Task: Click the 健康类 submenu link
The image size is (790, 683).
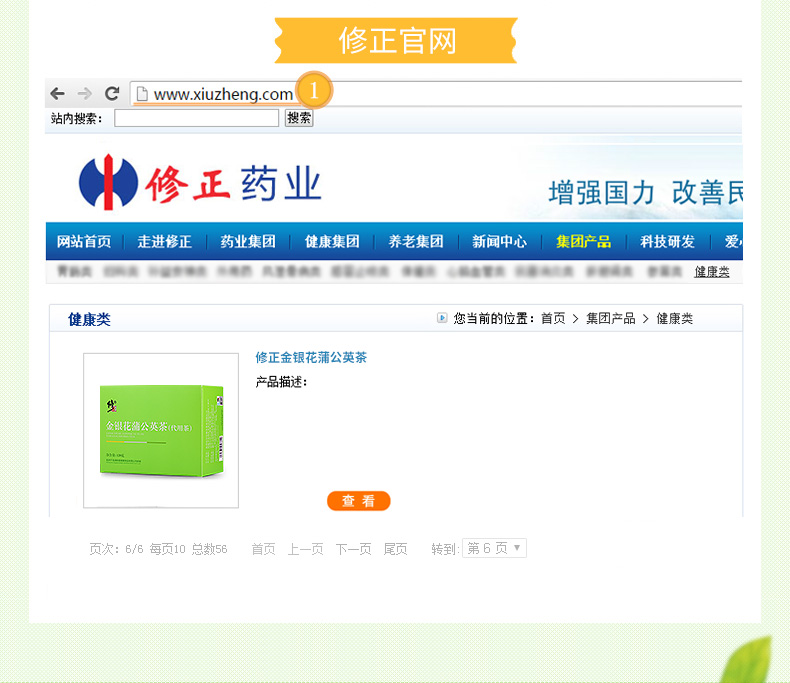Action: [x=711, y=272]
